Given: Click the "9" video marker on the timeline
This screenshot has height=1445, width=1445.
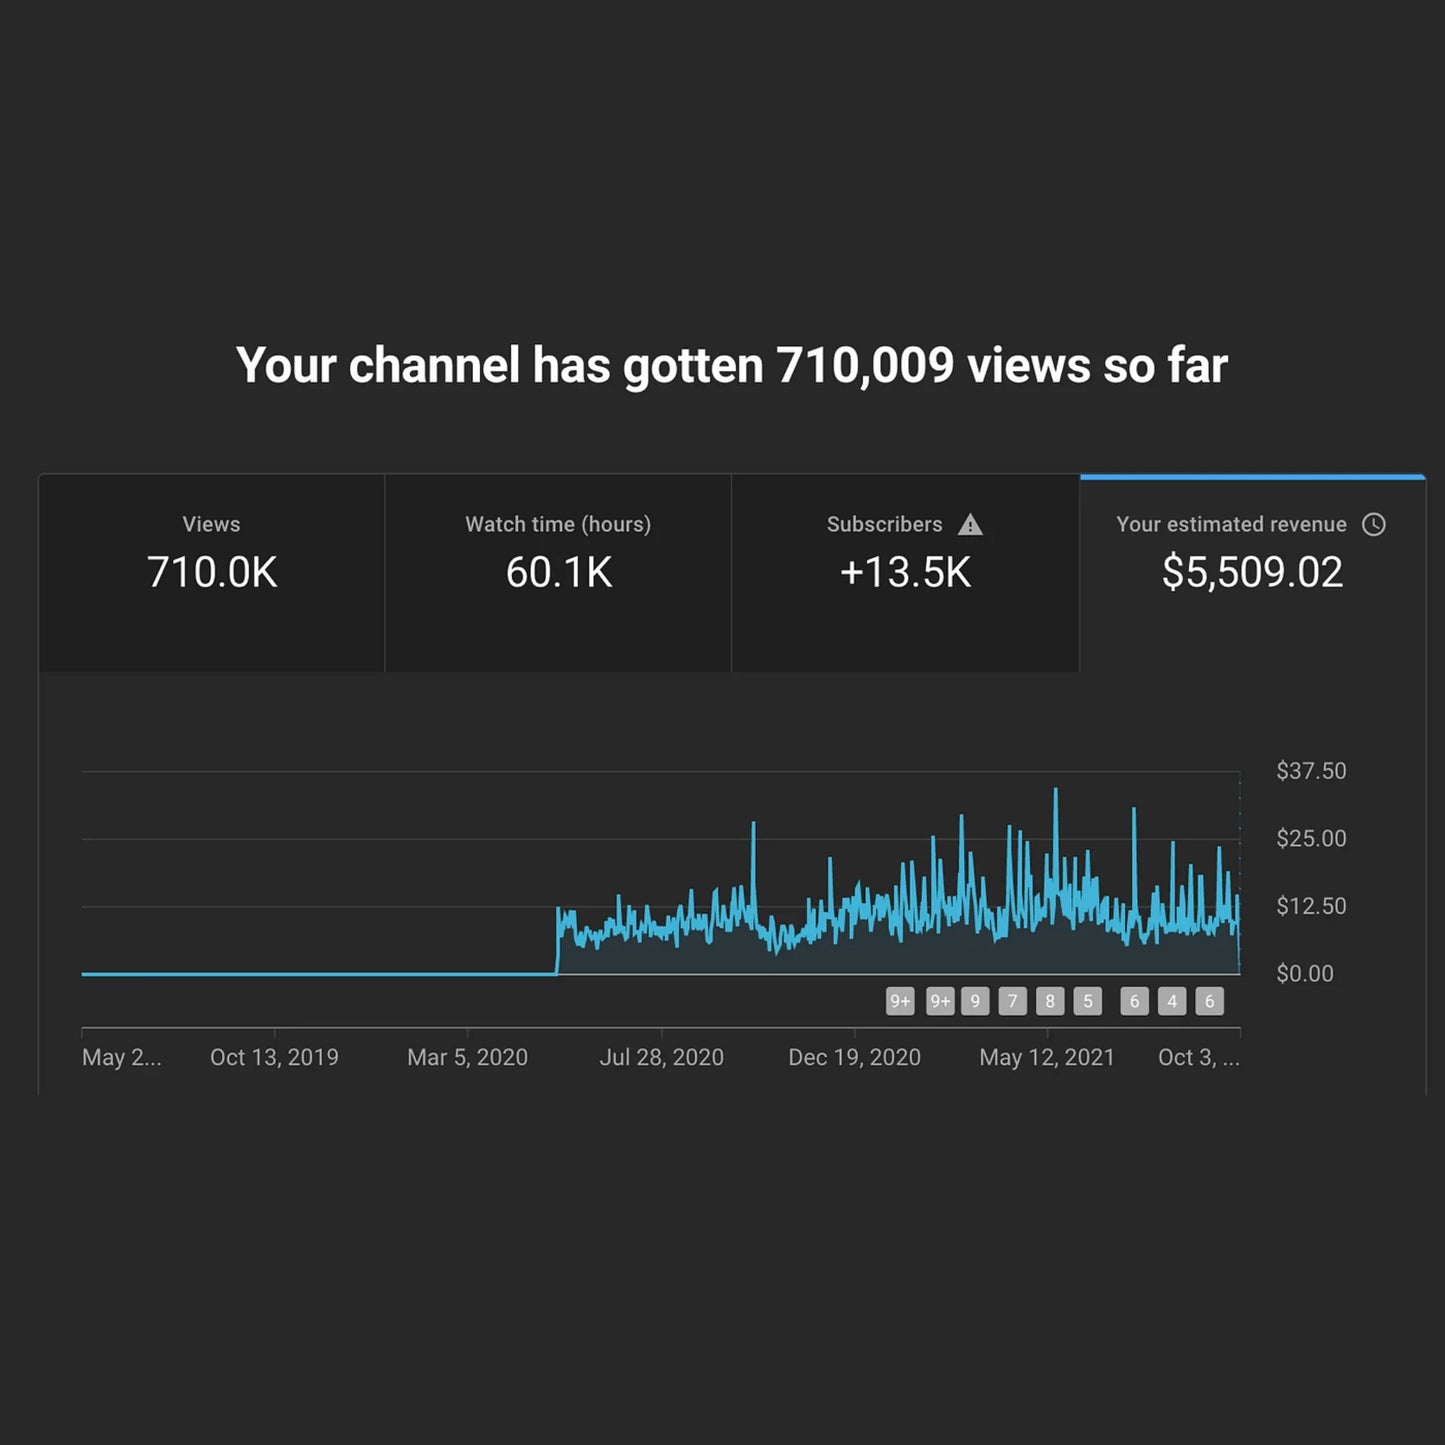Looking at the screenshot, I should (x=975, y=1001).
